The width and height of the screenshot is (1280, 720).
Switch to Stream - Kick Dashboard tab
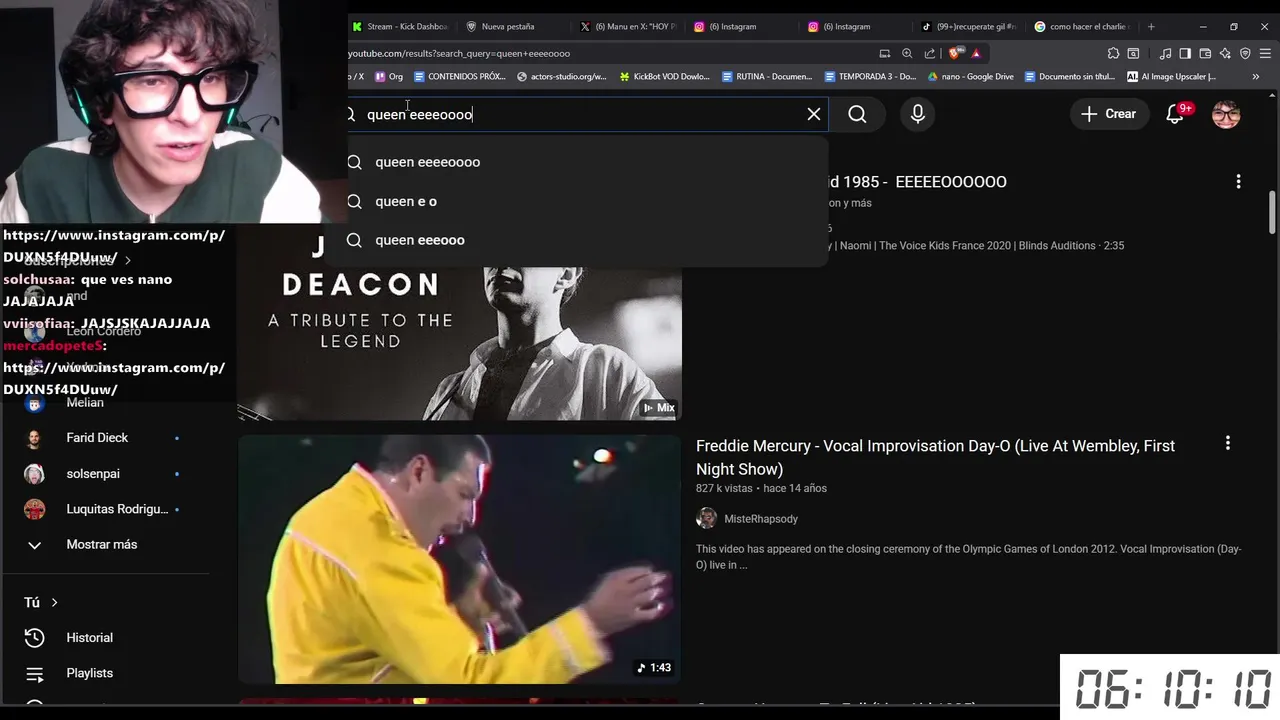coord(400,27)
